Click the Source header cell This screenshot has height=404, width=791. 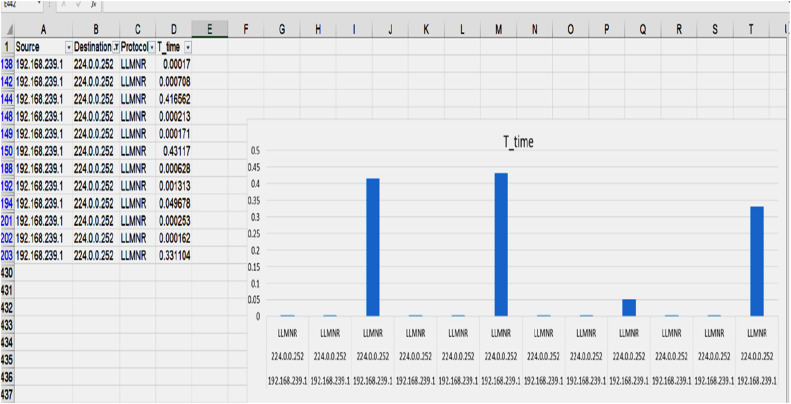[x=43, y=47]
